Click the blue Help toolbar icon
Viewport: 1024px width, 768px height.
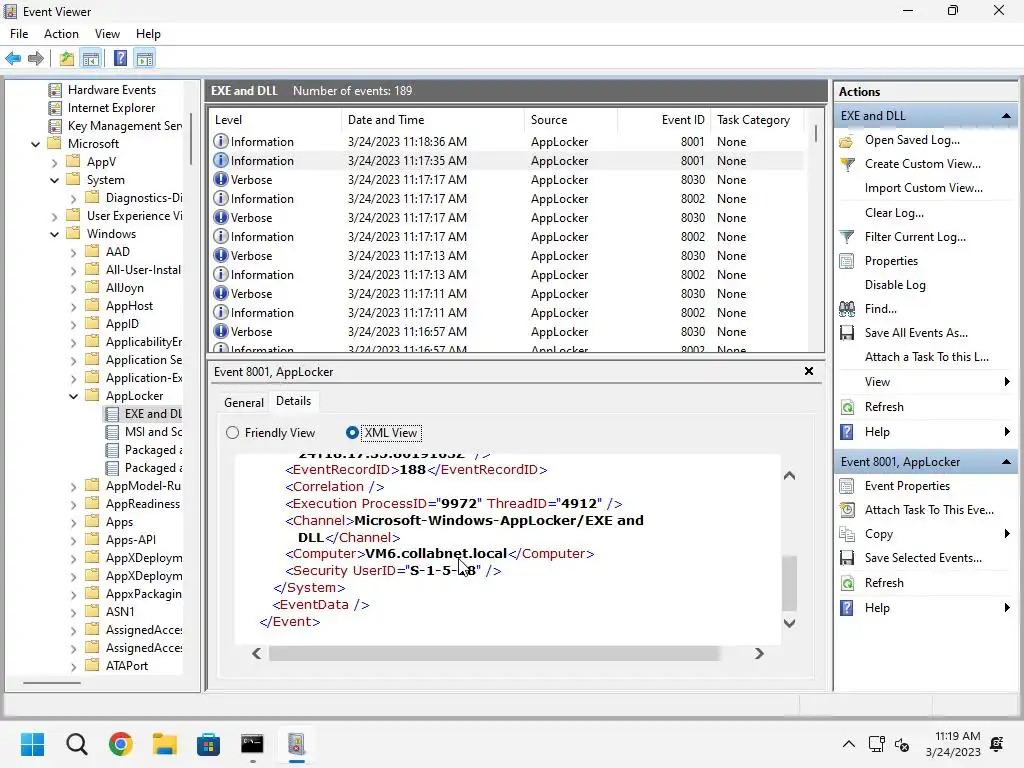coord(120,59)
